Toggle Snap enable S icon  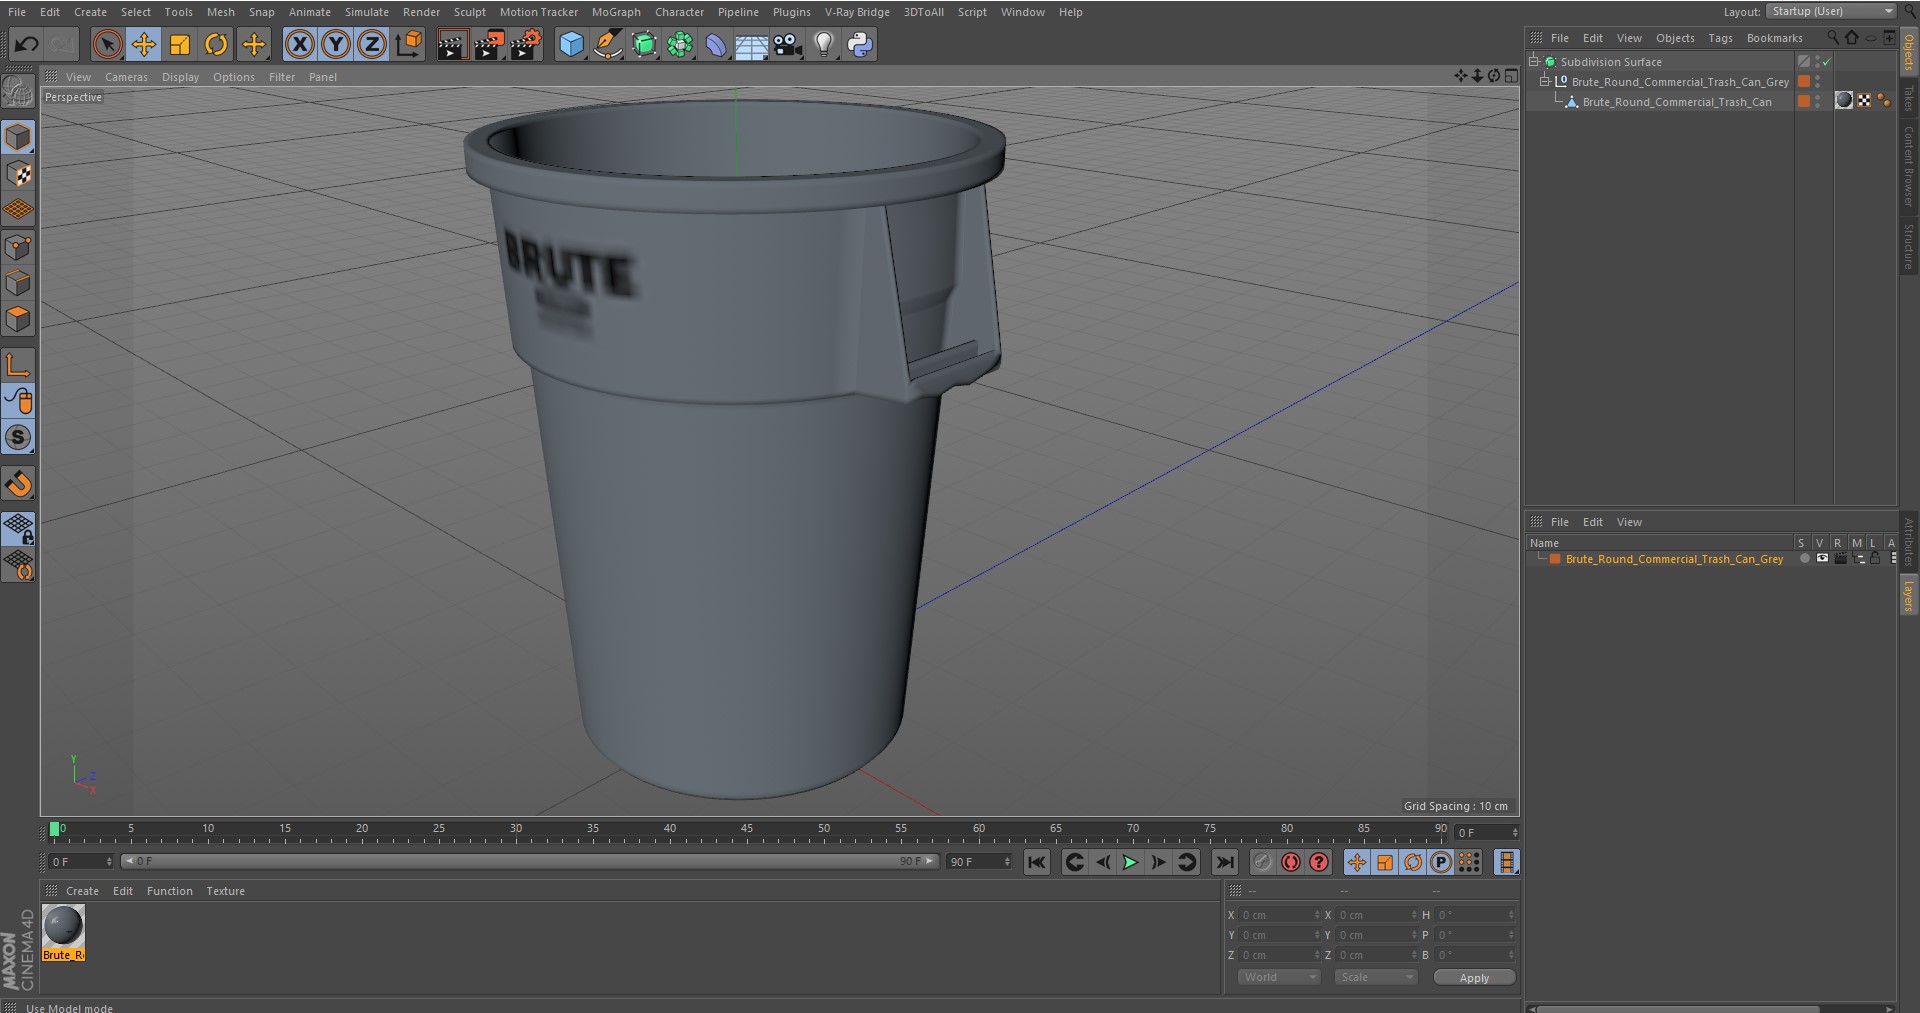click(x=18, y=437)
